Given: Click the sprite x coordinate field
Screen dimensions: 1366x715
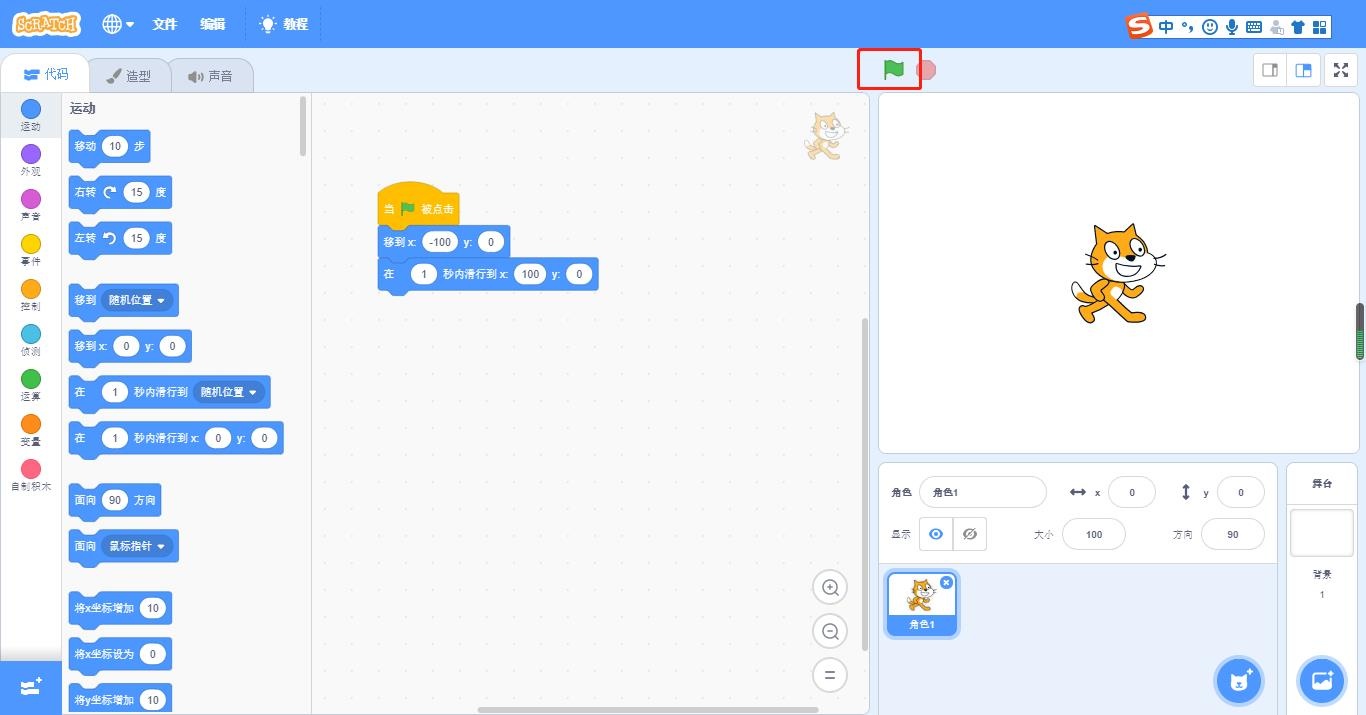Looking at the screenshot, I should 1132,492.
